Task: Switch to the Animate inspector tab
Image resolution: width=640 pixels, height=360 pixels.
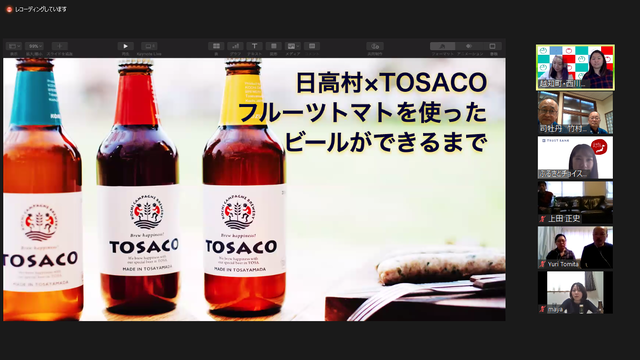Action: (x=469, y=46)
